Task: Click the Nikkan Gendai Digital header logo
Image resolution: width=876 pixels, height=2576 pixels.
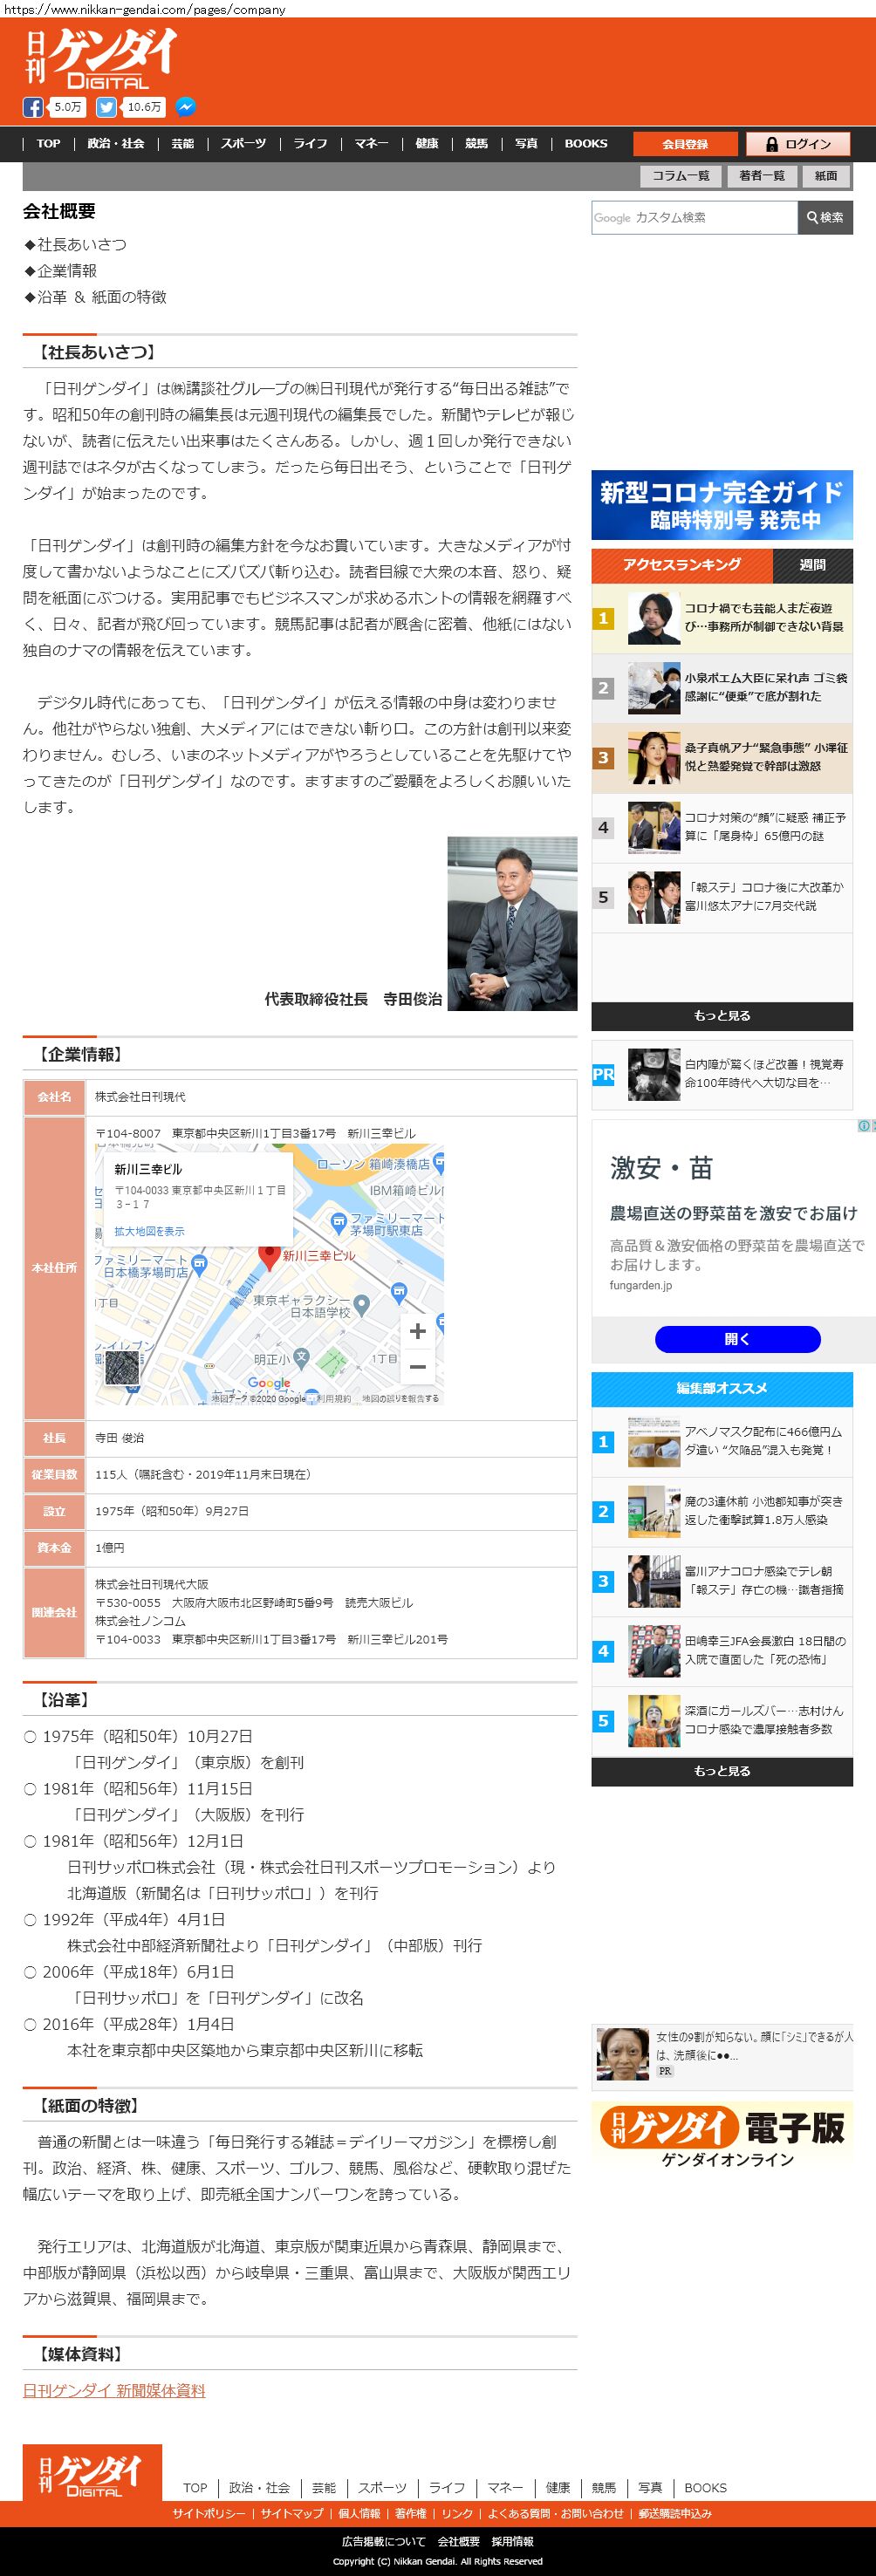Action: [100, 59]
